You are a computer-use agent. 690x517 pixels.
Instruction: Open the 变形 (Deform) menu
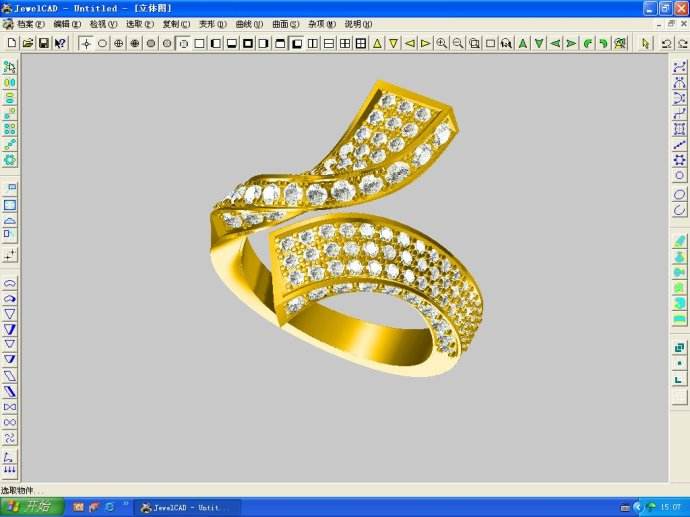[x=212, y=23]
